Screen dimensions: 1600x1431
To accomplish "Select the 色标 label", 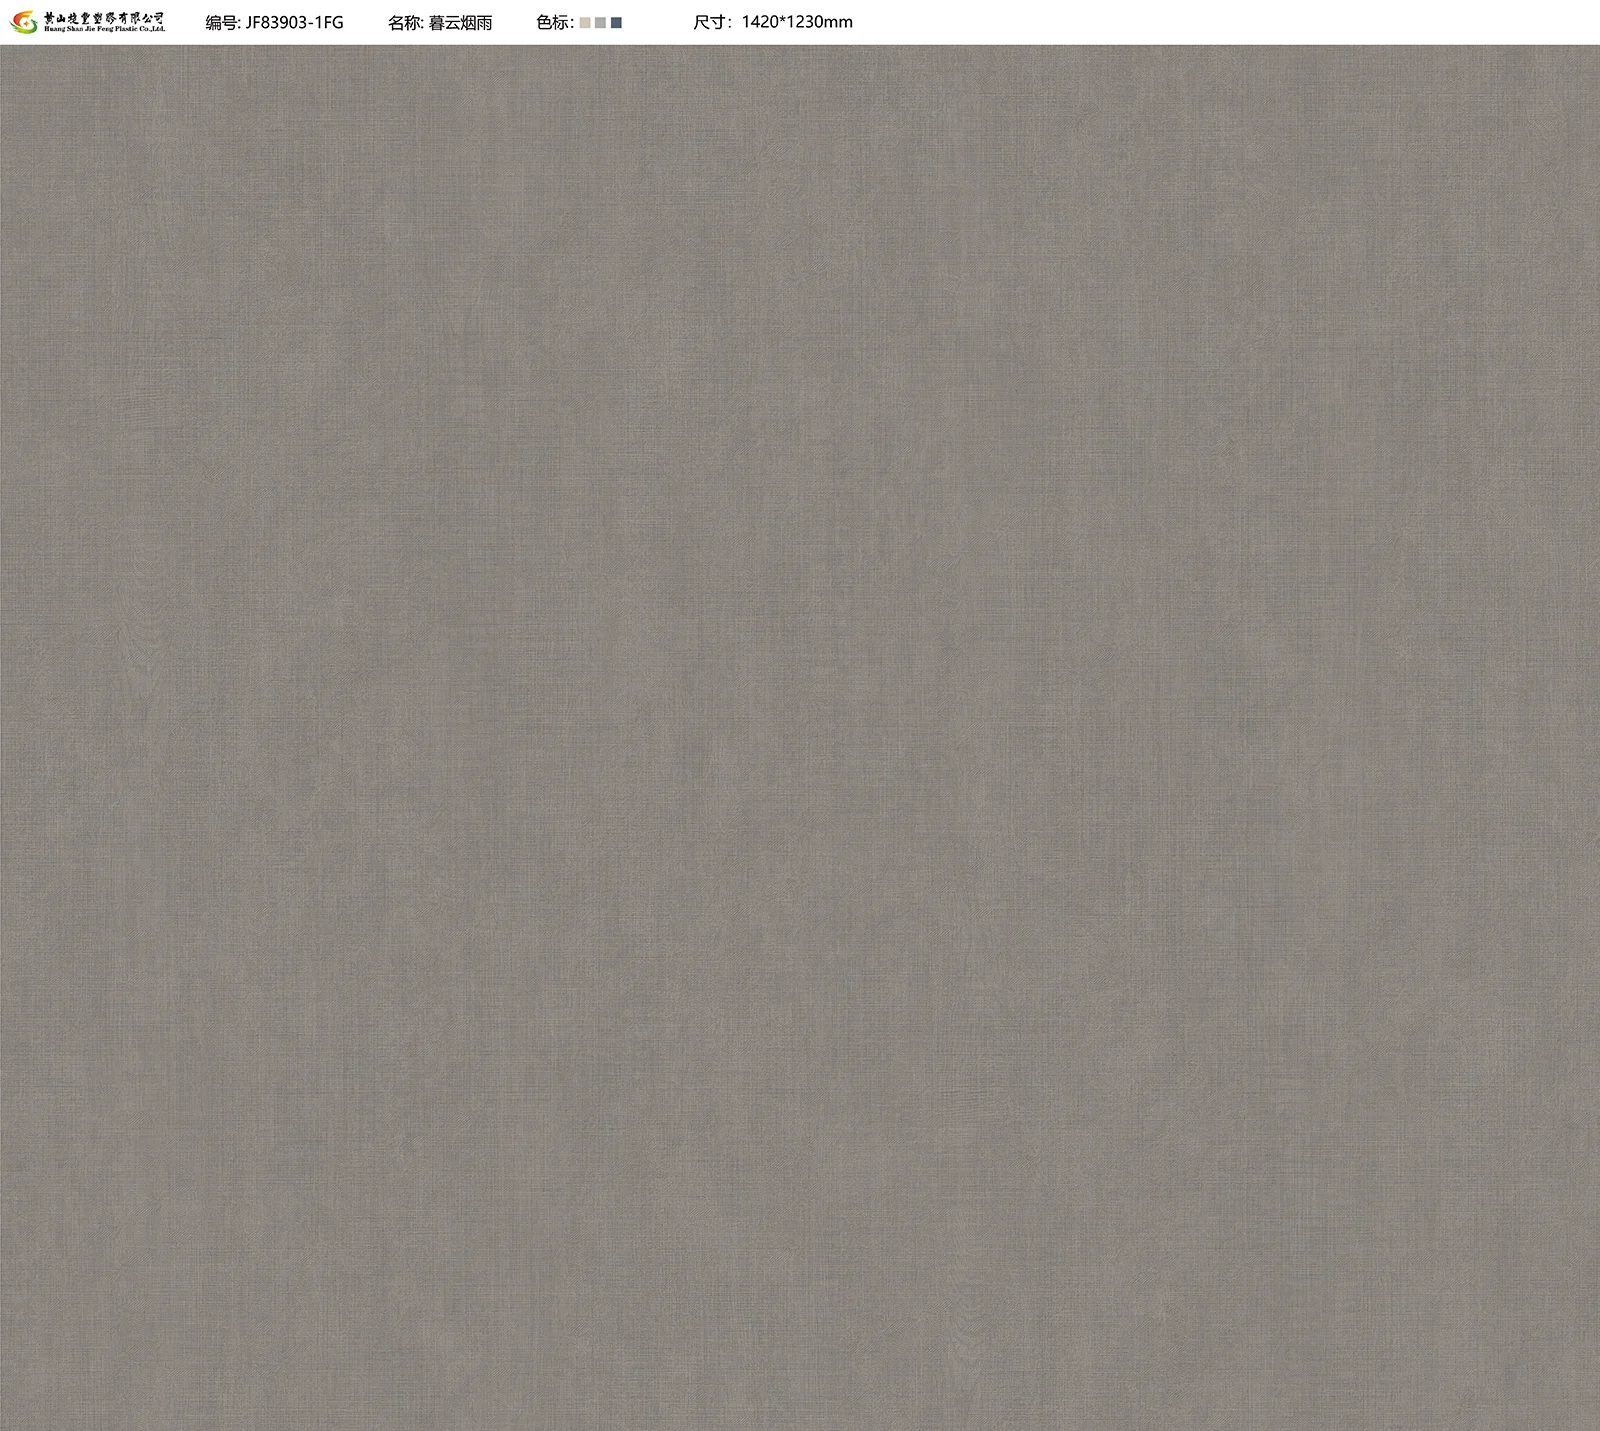I will (x=553, y=22).
